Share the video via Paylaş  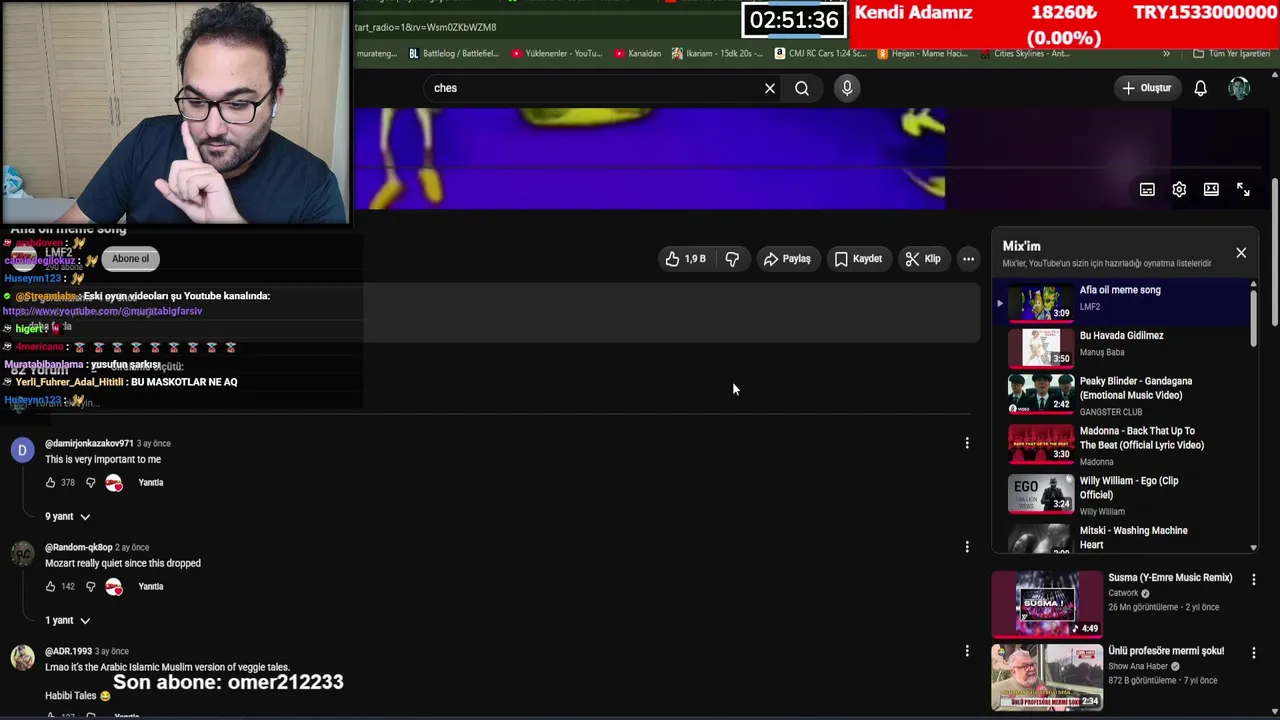pos(787,259)
